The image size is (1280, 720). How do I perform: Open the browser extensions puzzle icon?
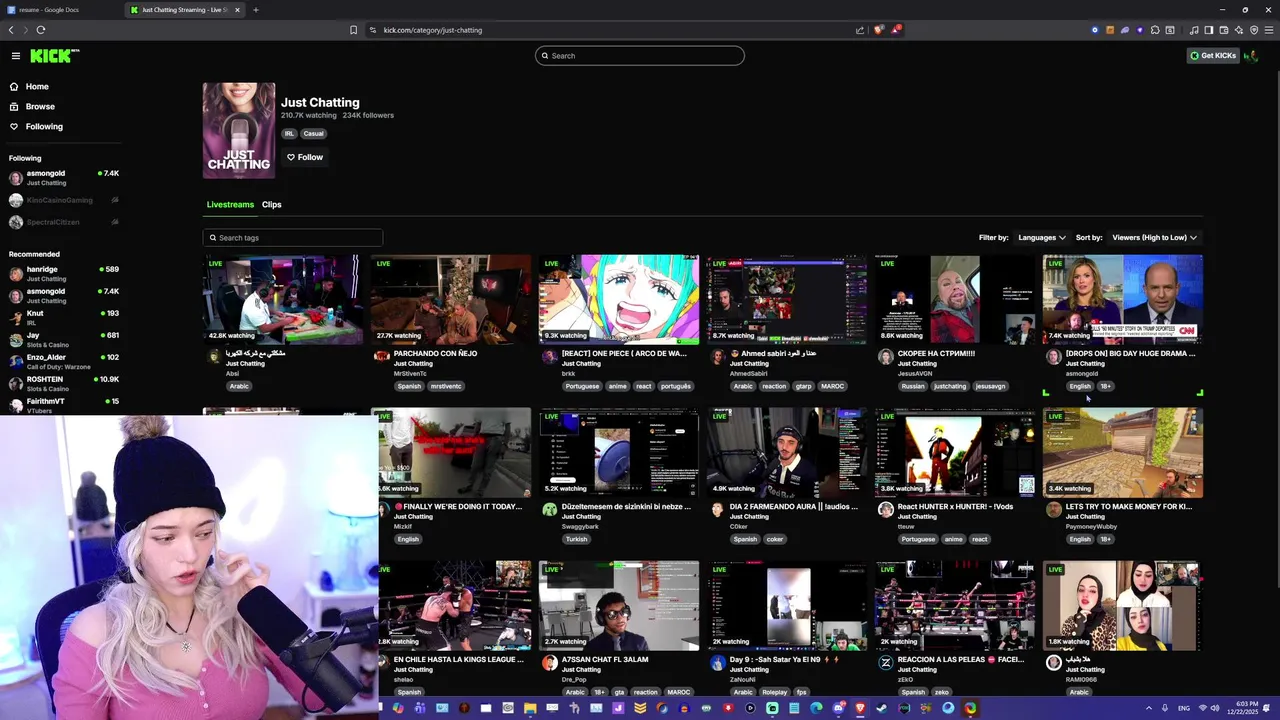(x=1155, y=30)
